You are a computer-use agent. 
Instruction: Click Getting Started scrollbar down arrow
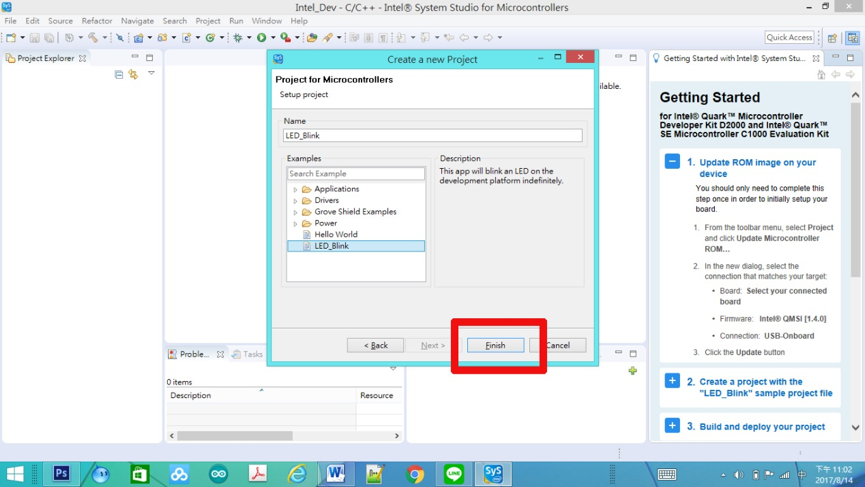(x=855, y=427)
